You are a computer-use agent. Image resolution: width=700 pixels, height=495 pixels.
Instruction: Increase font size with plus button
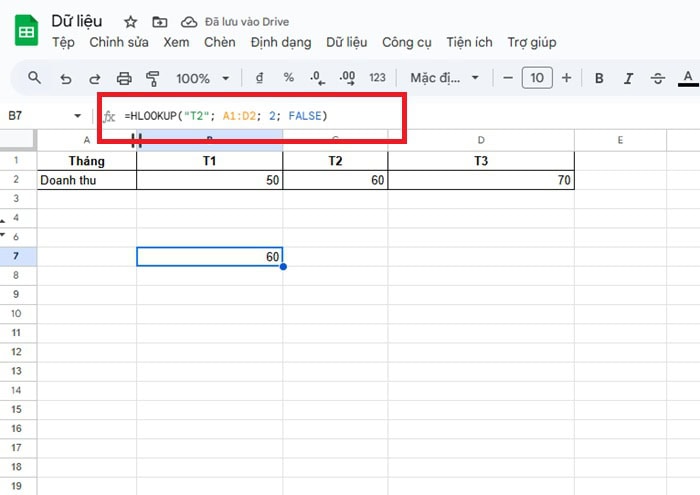click(567, 78)
